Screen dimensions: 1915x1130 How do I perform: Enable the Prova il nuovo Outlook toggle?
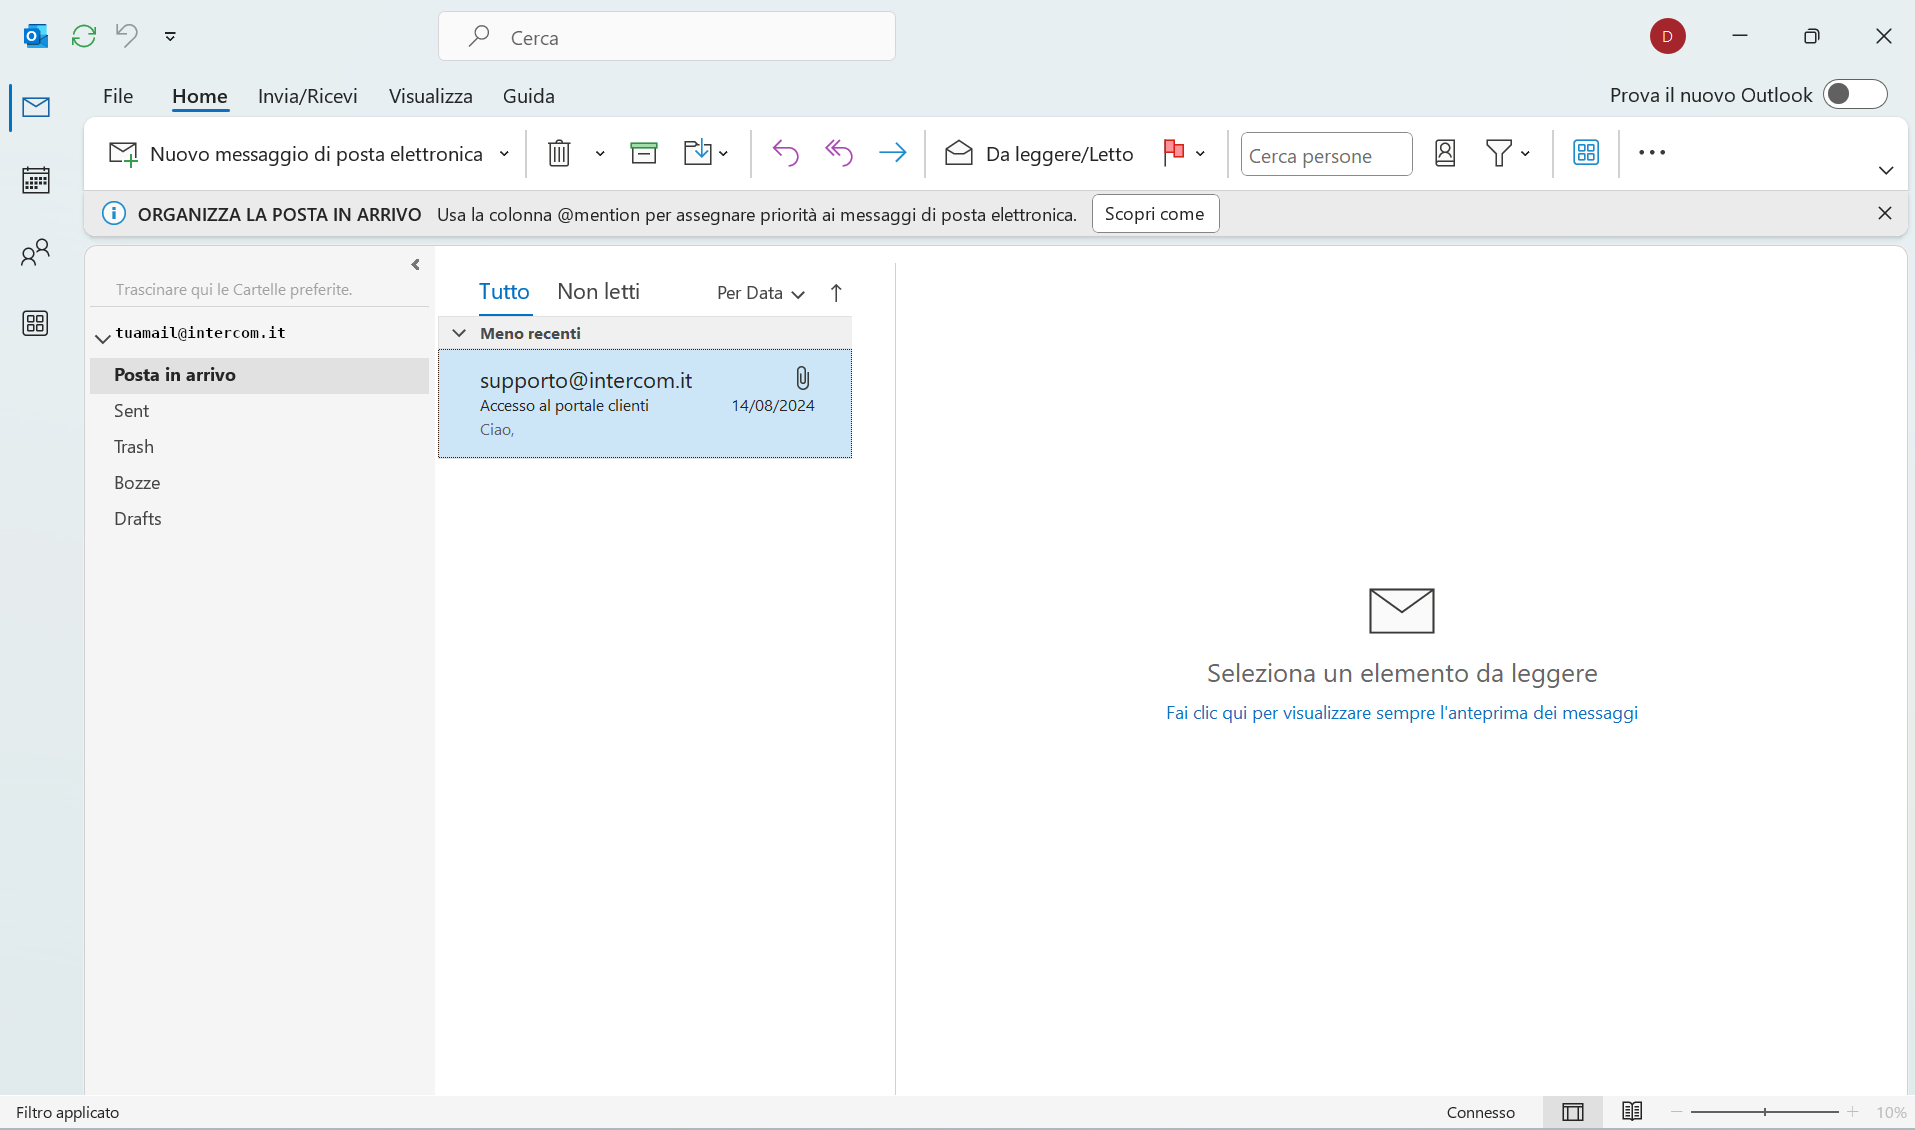[x=1855, y=94]
